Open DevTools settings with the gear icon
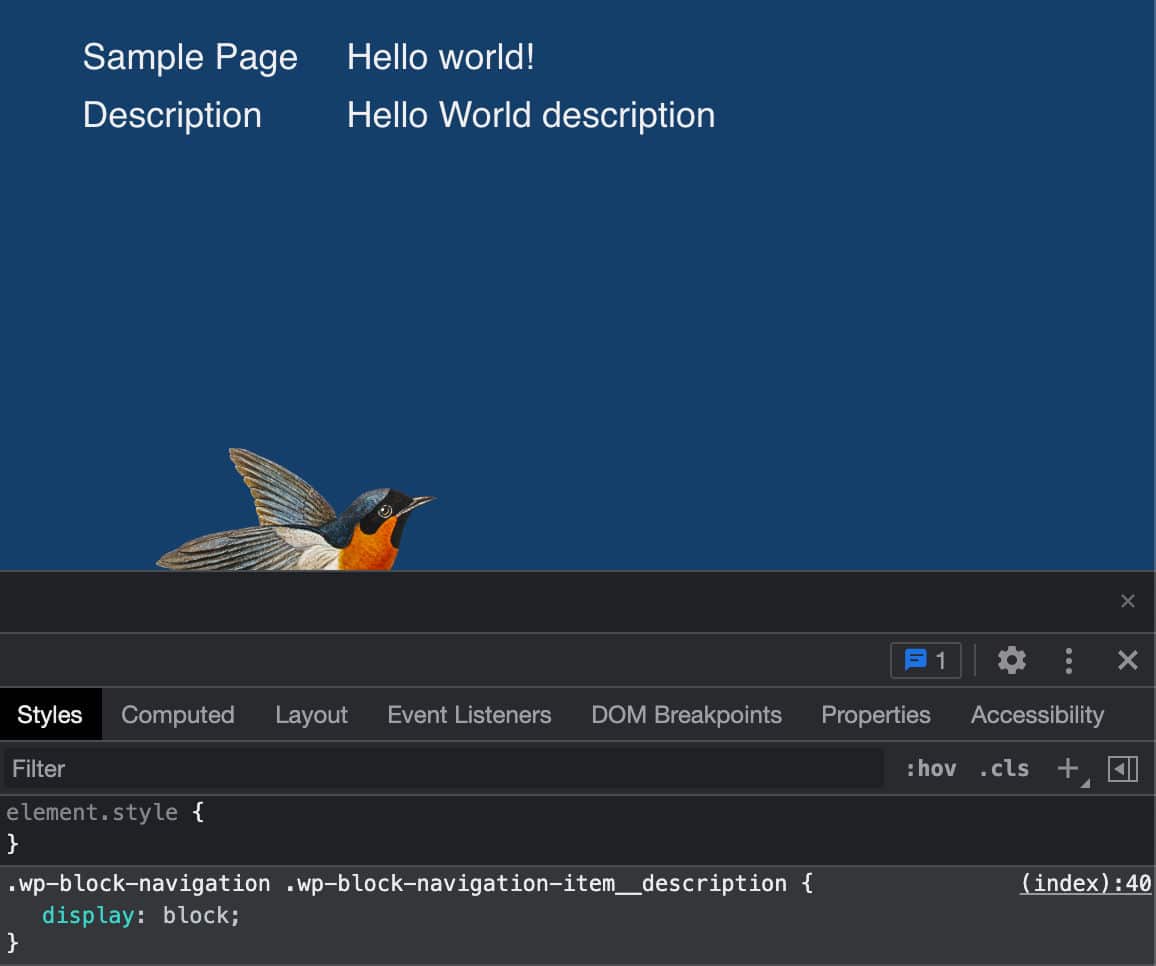 click(x=1011, y=660)
